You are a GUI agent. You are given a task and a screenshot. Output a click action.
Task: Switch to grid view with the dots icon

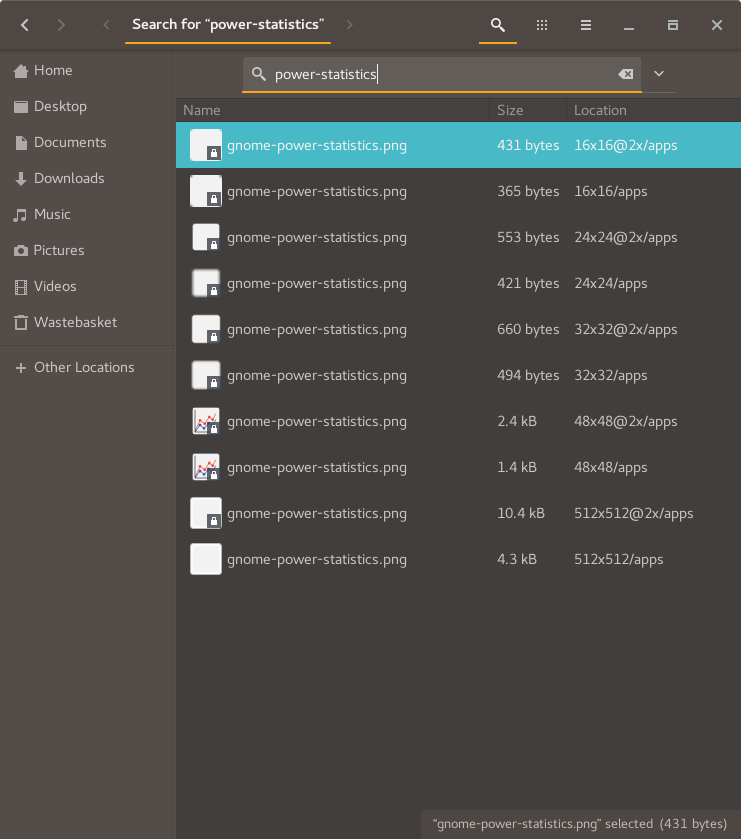click(x=541, y=25)
